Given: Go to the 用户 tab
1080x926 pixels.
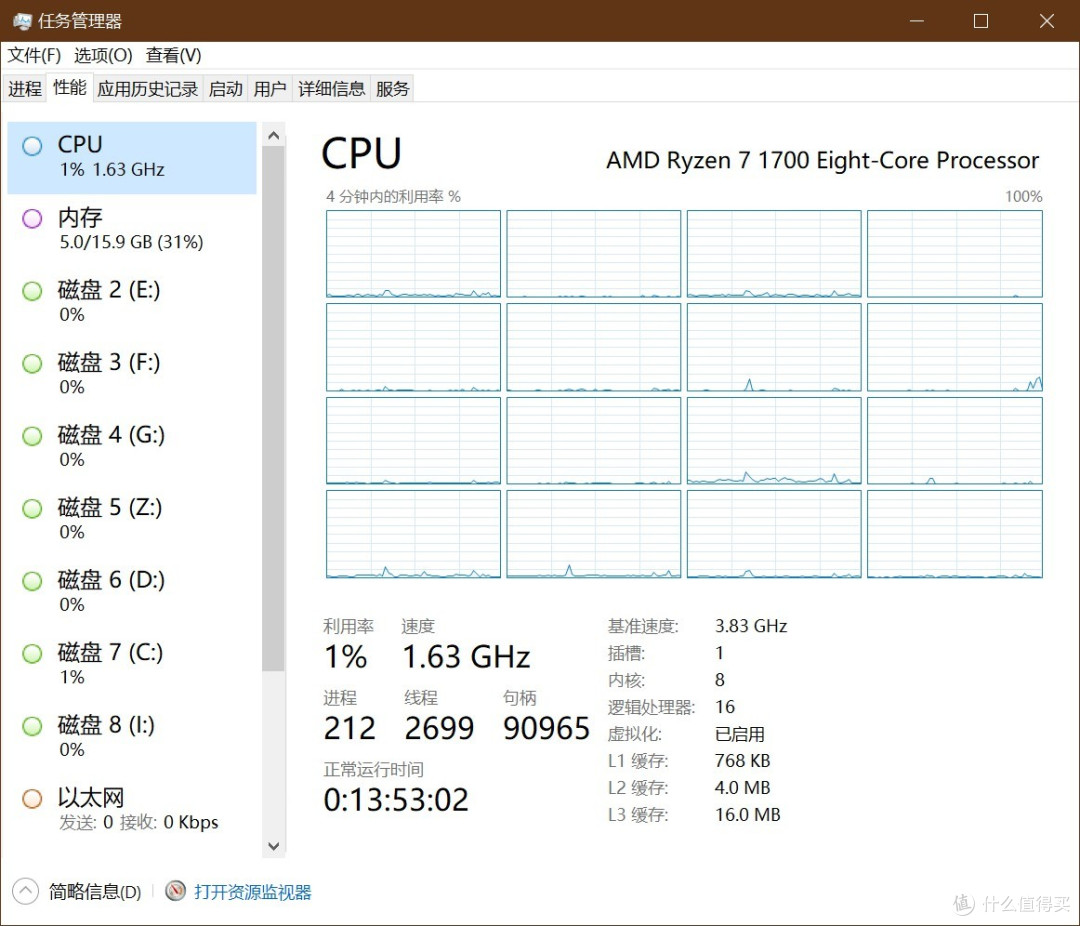Looking at the screenshot, I should coord(270,89).
